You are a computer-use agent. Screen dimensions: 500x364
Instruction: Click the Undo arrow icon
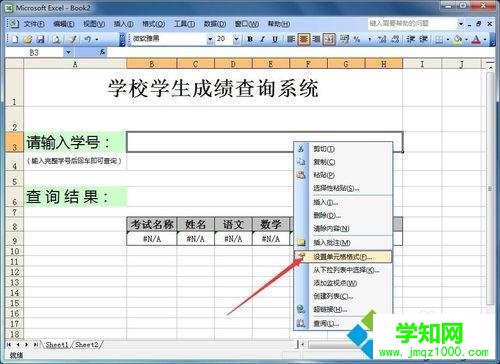coord(87,39)
